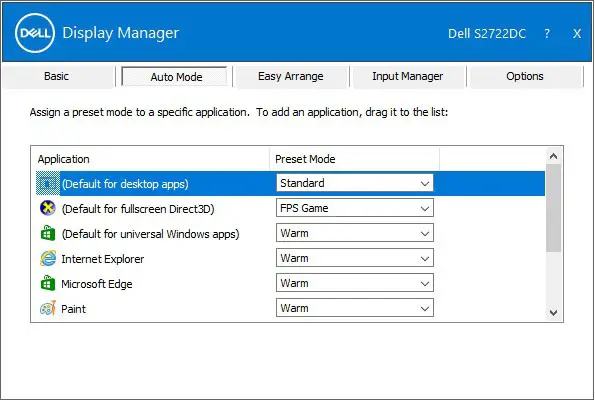
Task: Close the Display Manager window
Action: tap(577, 33)
